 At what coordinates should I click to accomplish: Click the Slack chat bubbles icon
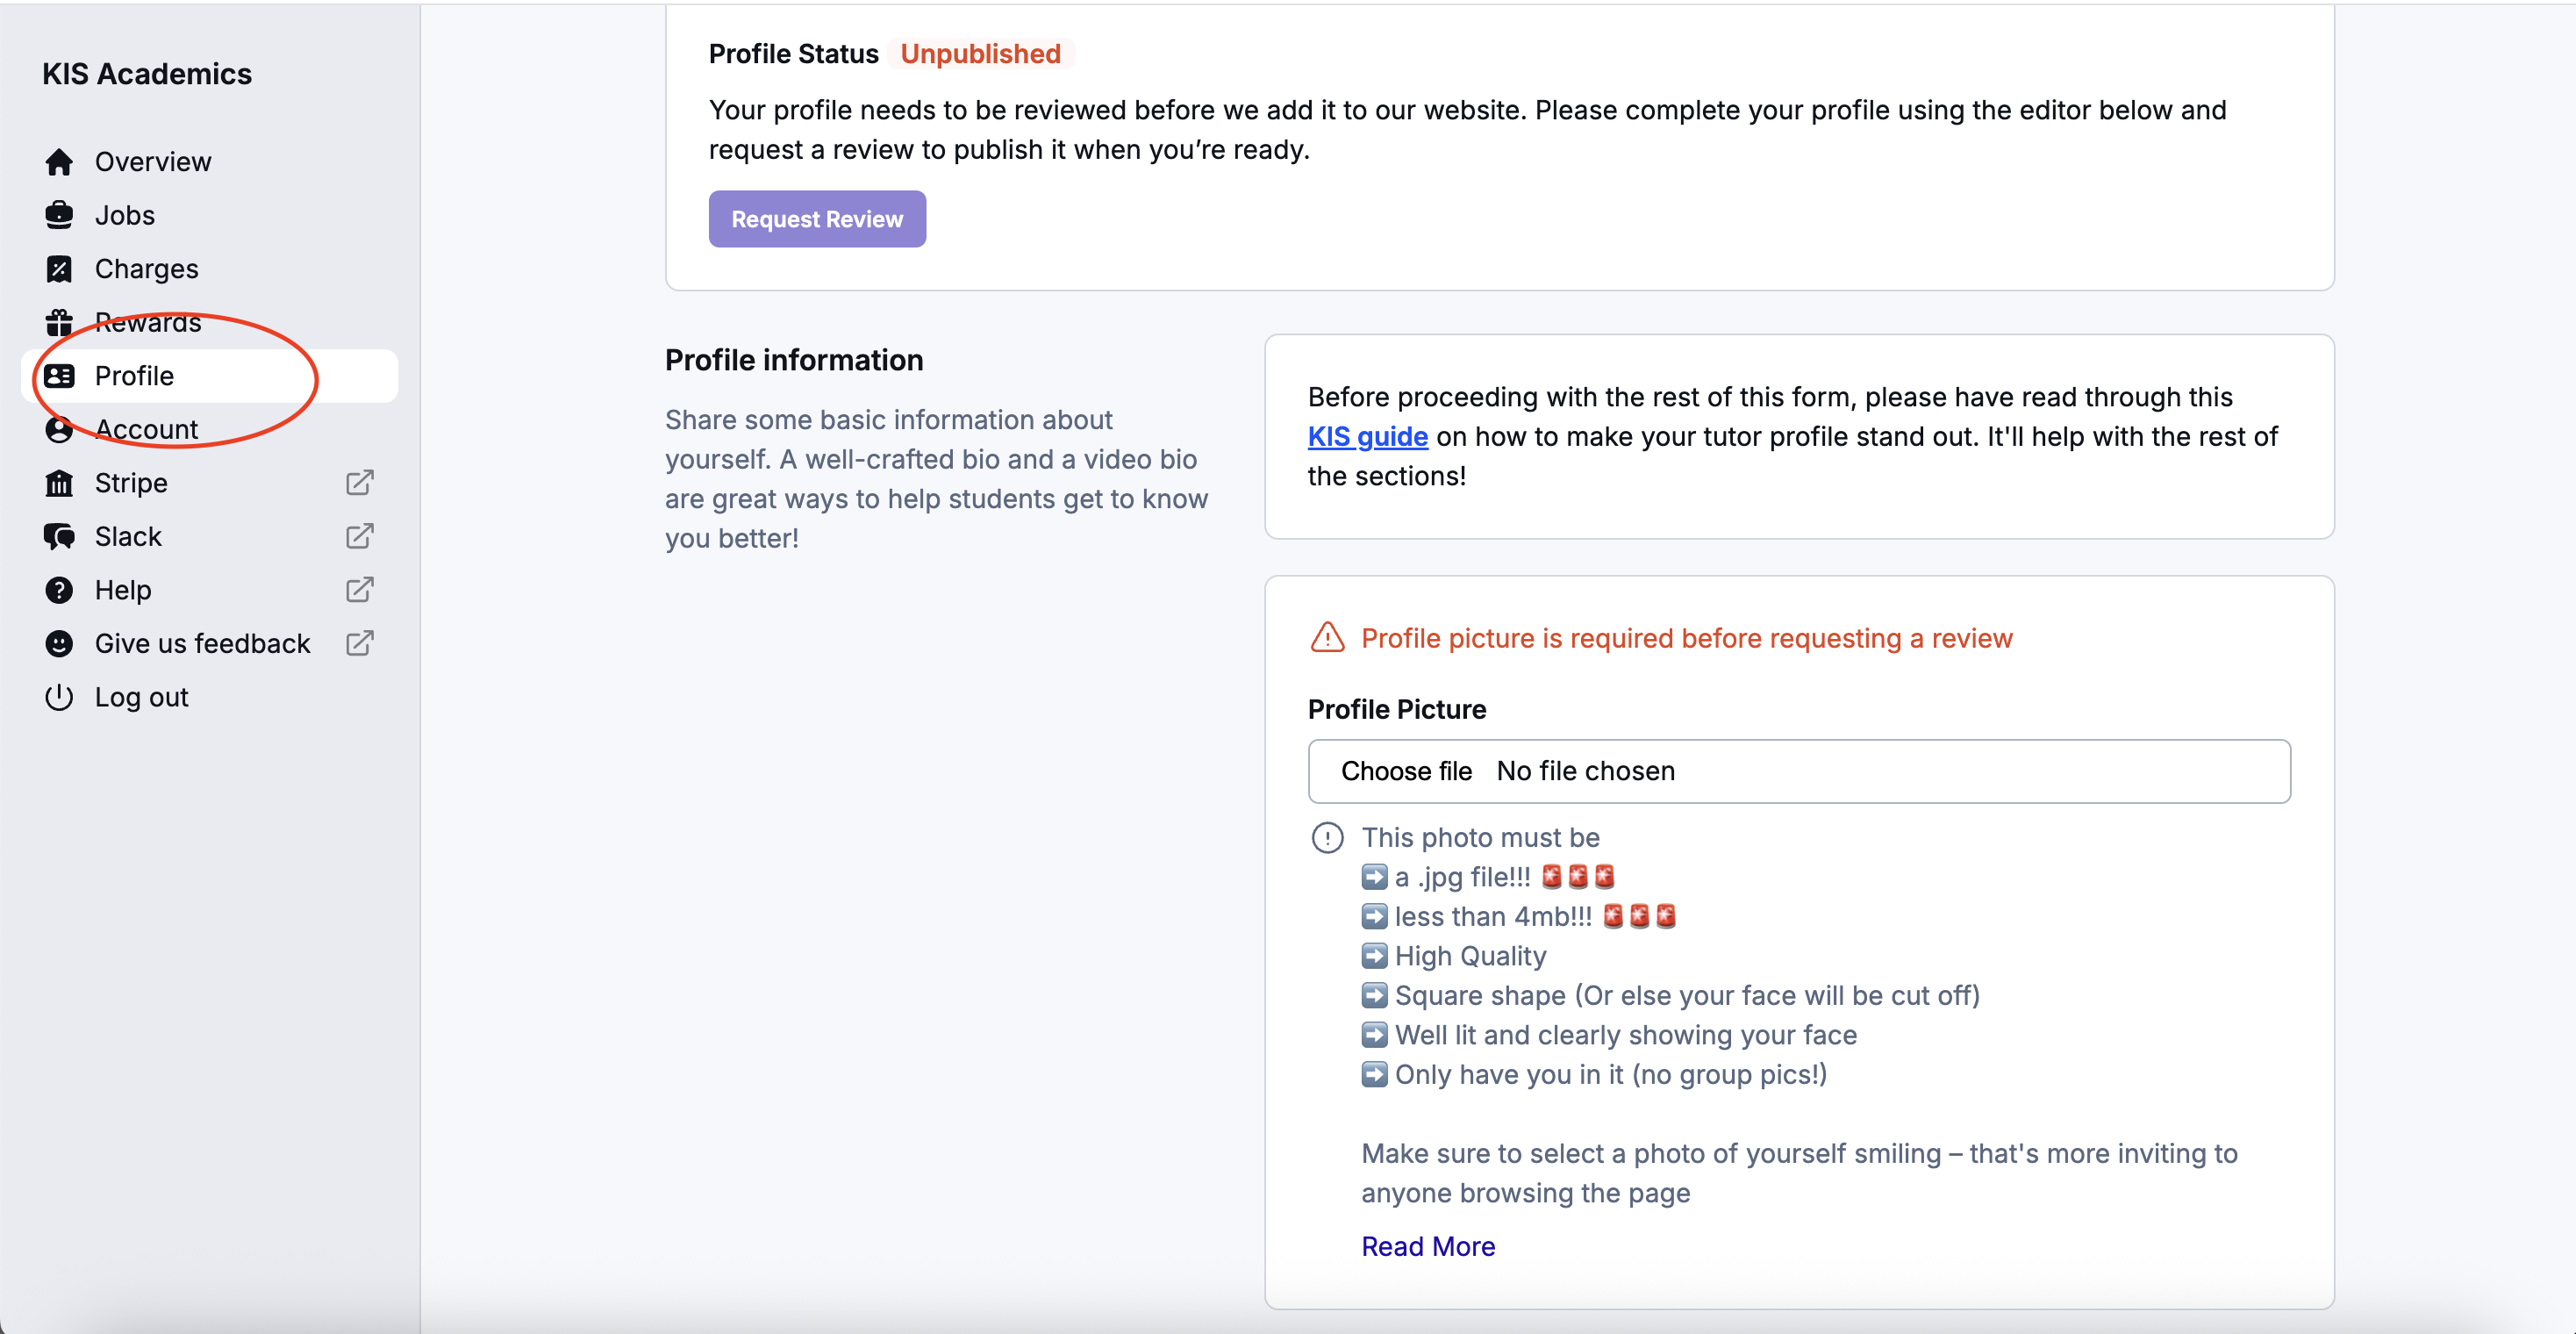pyautogui.click(x=59, y=537)
